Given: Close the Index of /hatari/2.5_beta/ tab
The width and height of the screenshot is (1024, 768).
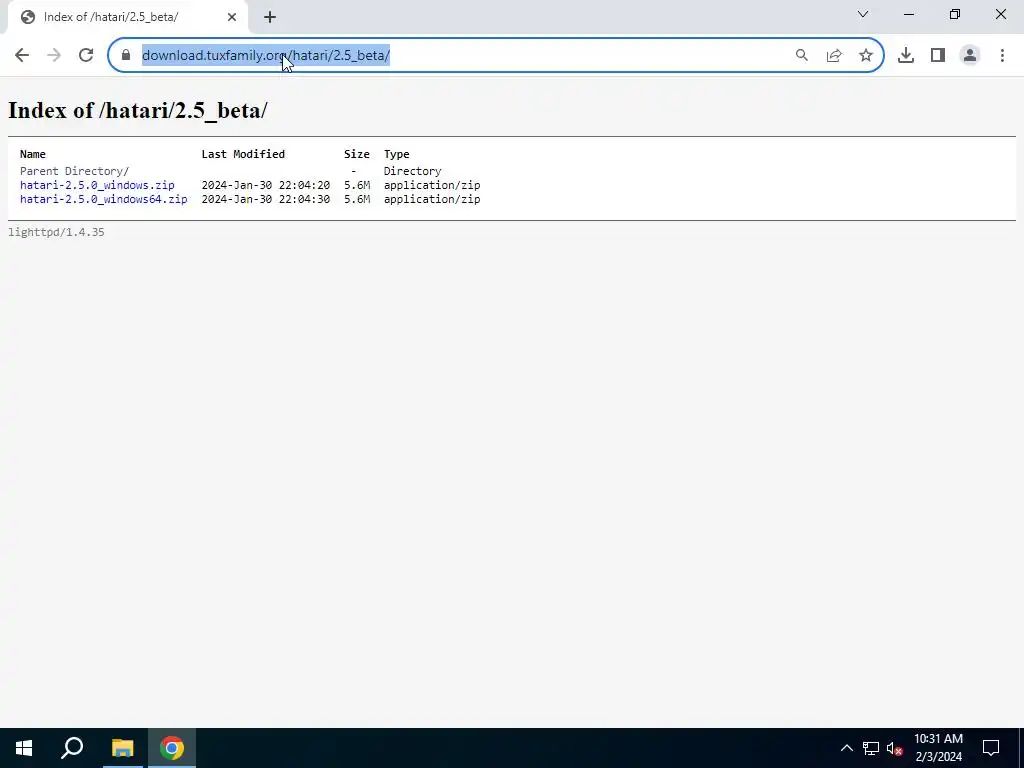Looking at the screenshot, I should click(232, 17).
